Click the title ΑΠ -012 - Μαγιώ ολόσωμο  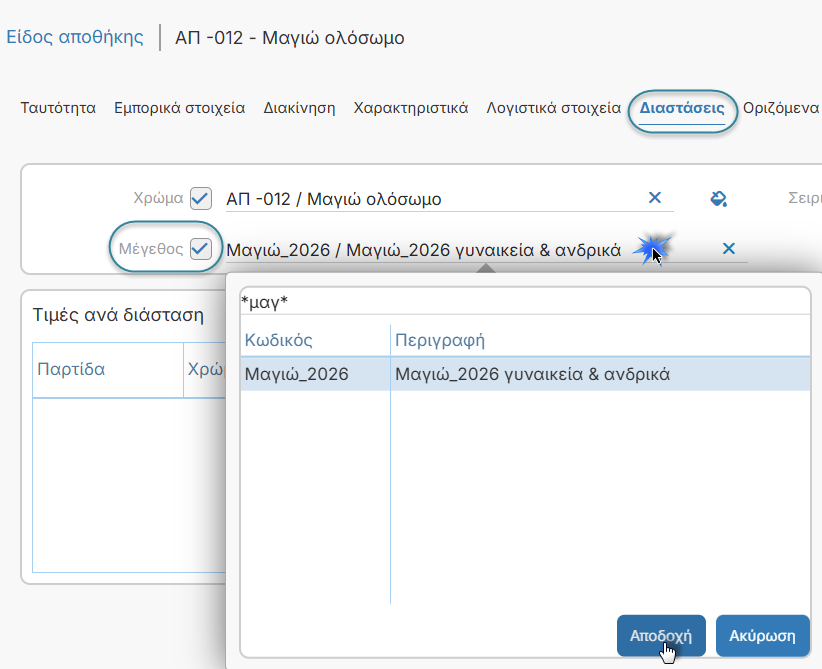290,38
